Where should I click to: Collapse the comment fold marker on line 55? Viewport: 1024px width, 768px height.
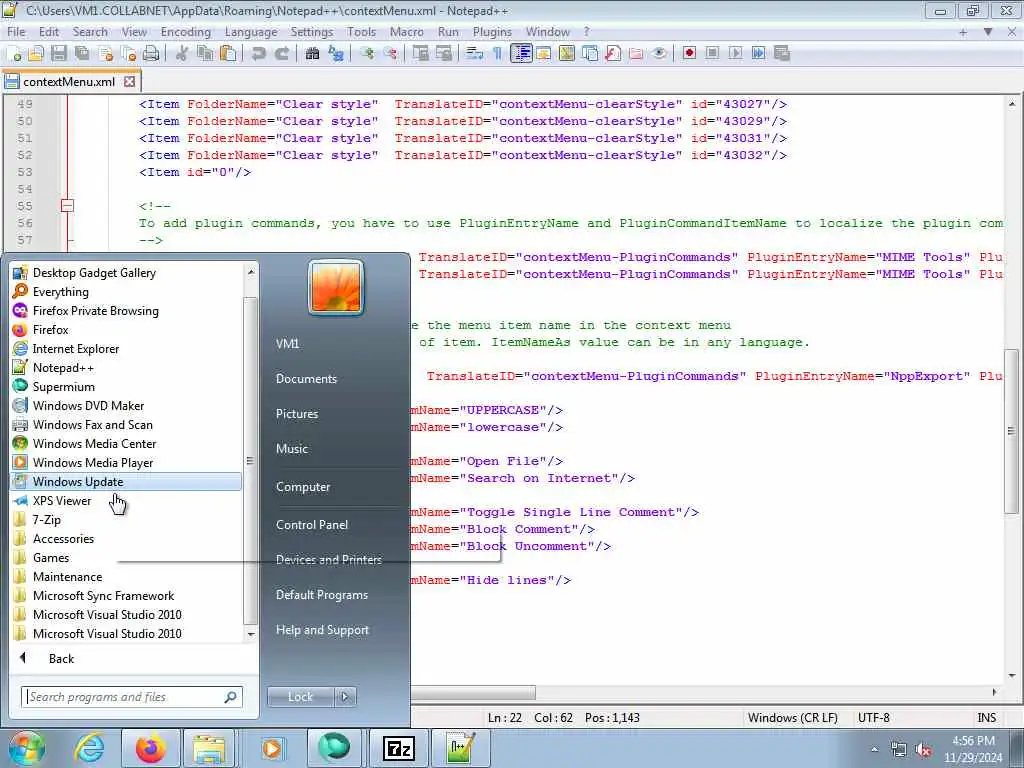(x=67, y=206)
